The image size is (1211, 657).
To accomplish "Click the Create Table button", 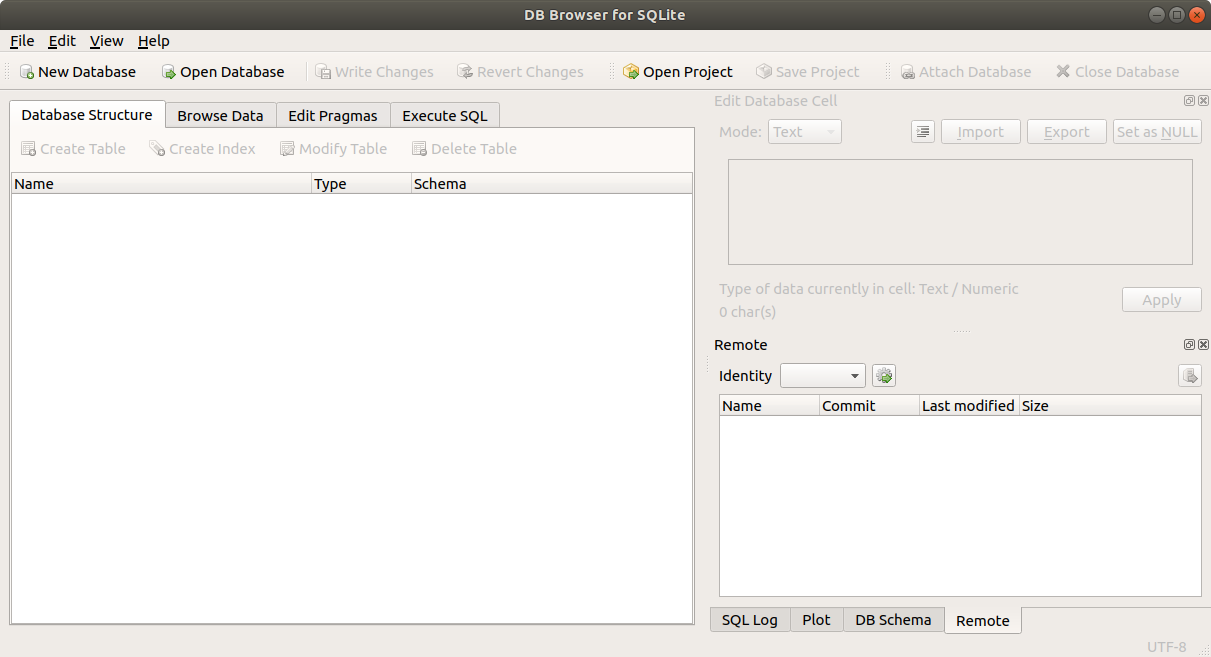I will click(x=73, y=149).
